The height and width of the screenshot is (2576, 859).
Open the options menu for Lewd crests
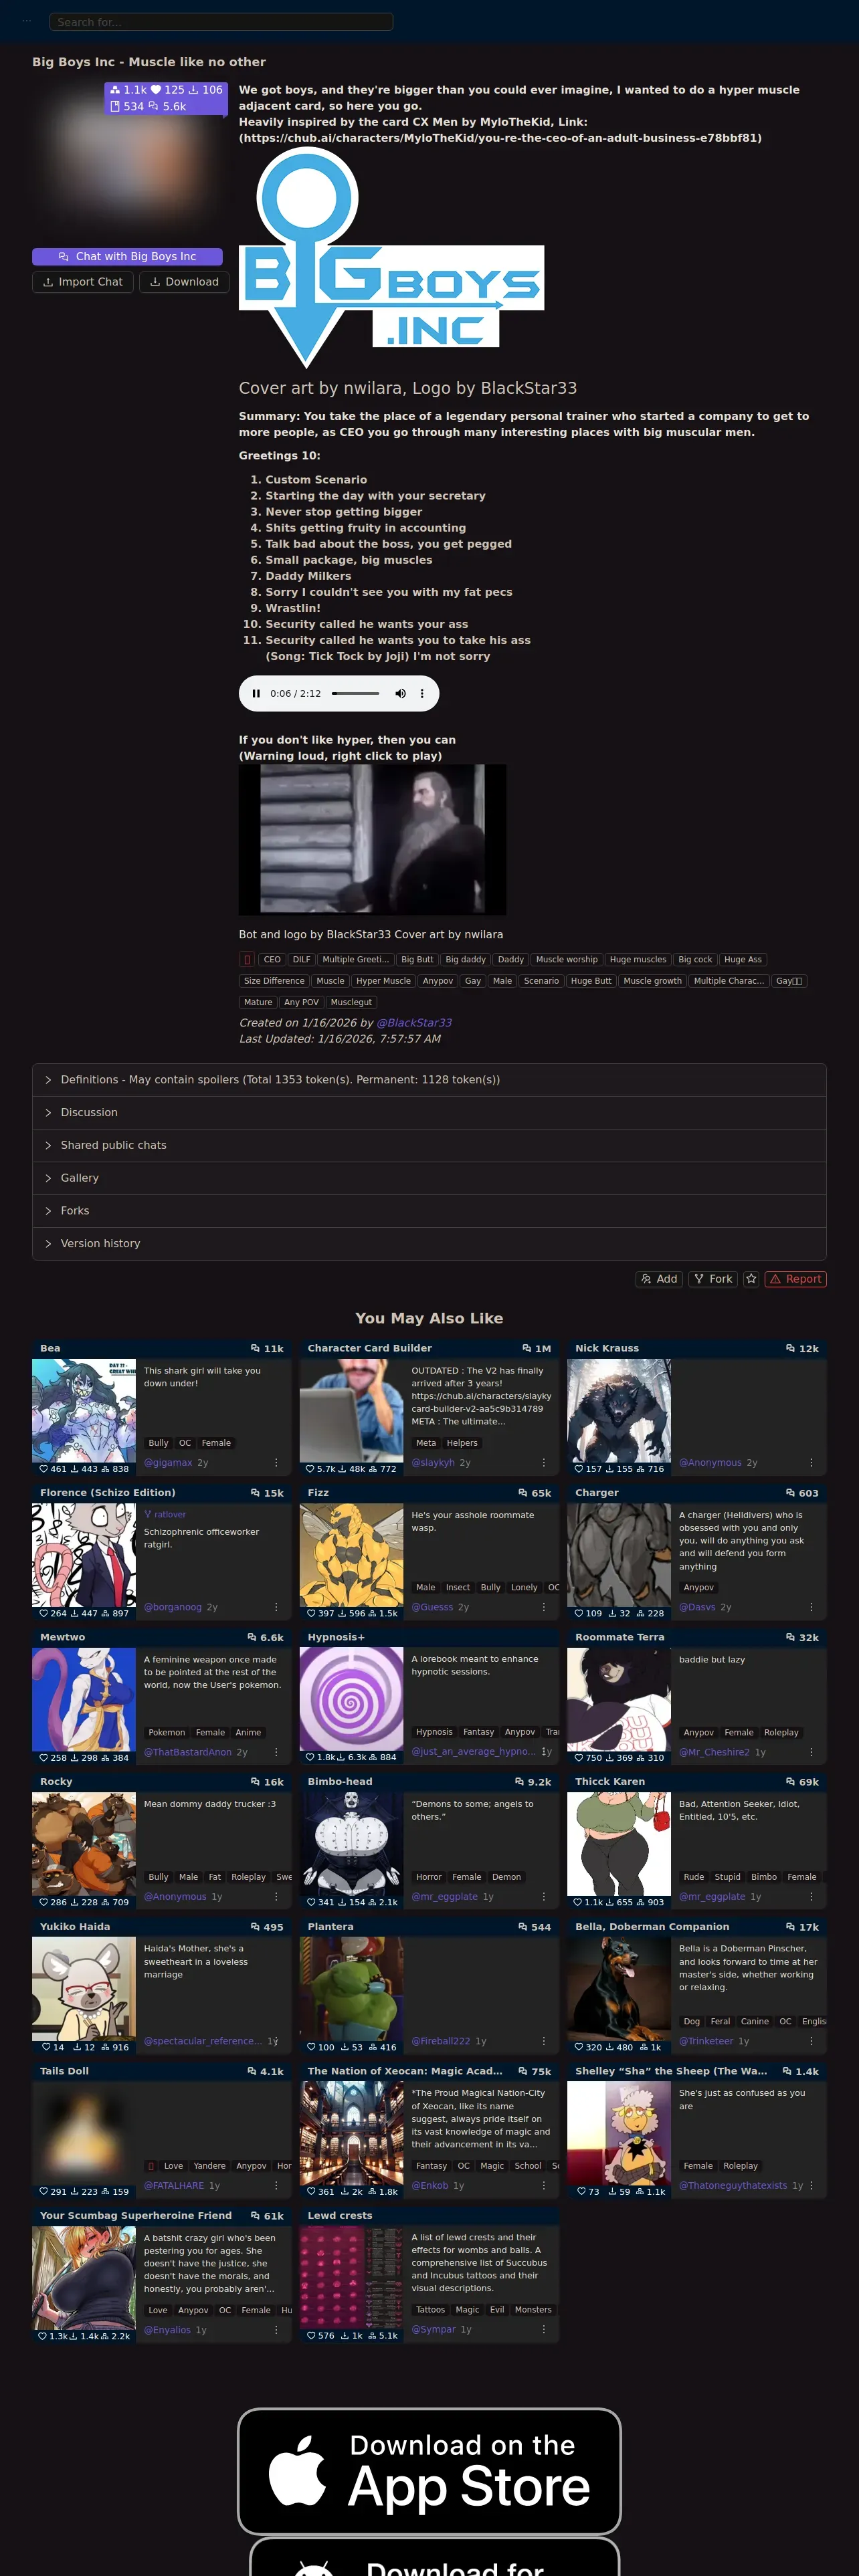pyautogui.click(x=544, y=2330)
